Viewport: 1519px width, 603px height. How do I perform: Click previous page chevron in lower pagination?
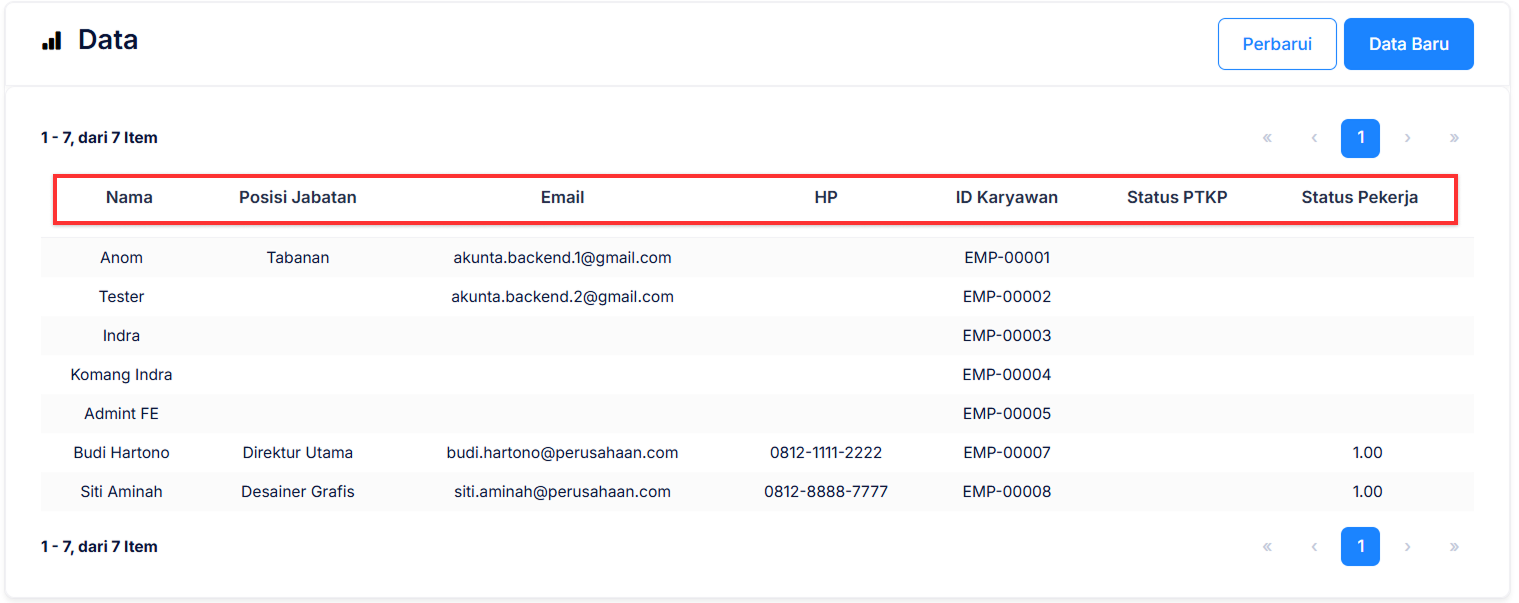click(1314, 547)
